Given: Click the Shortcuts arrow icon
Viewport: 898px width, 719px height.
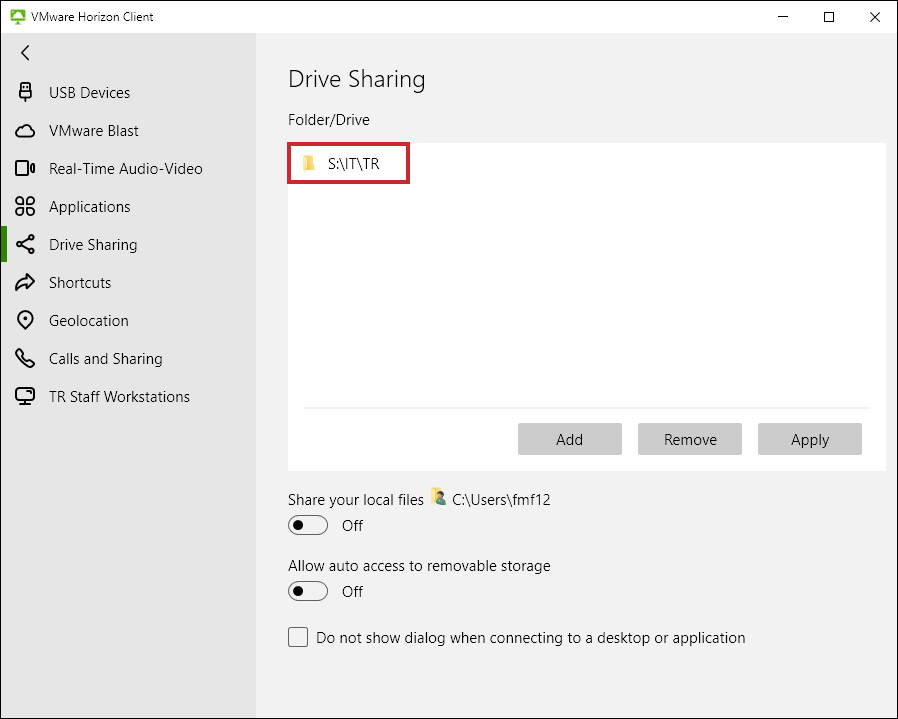Looking at the screenshot, I should (x=25, y=282).
